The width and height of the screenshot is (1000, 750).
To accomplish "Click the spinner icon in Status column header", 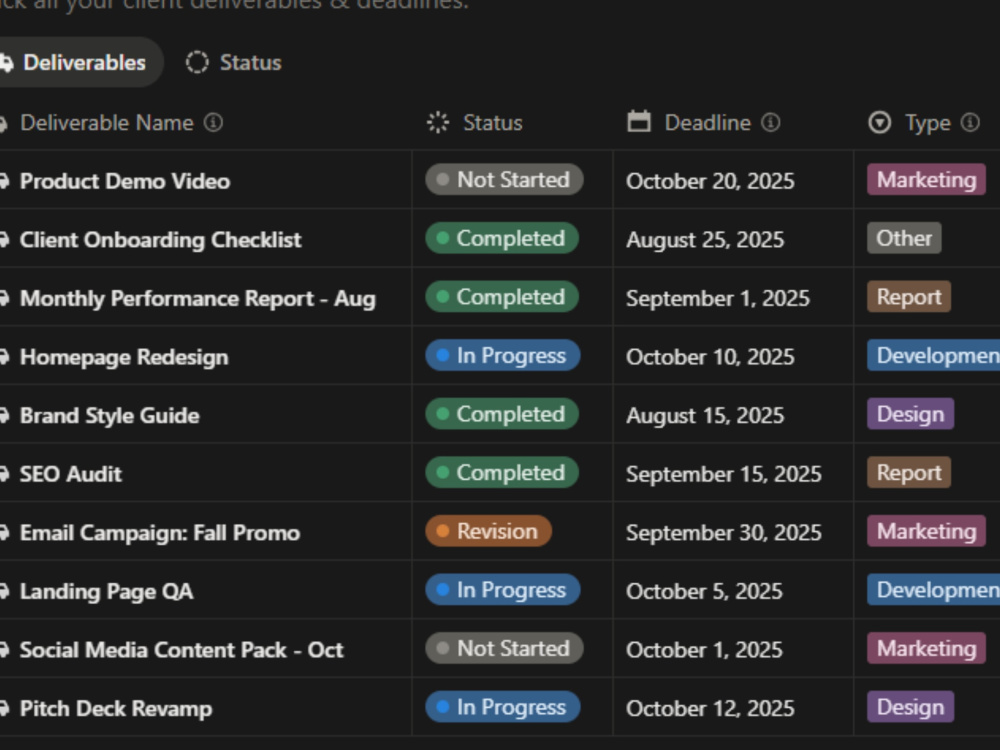I will 438,122.
